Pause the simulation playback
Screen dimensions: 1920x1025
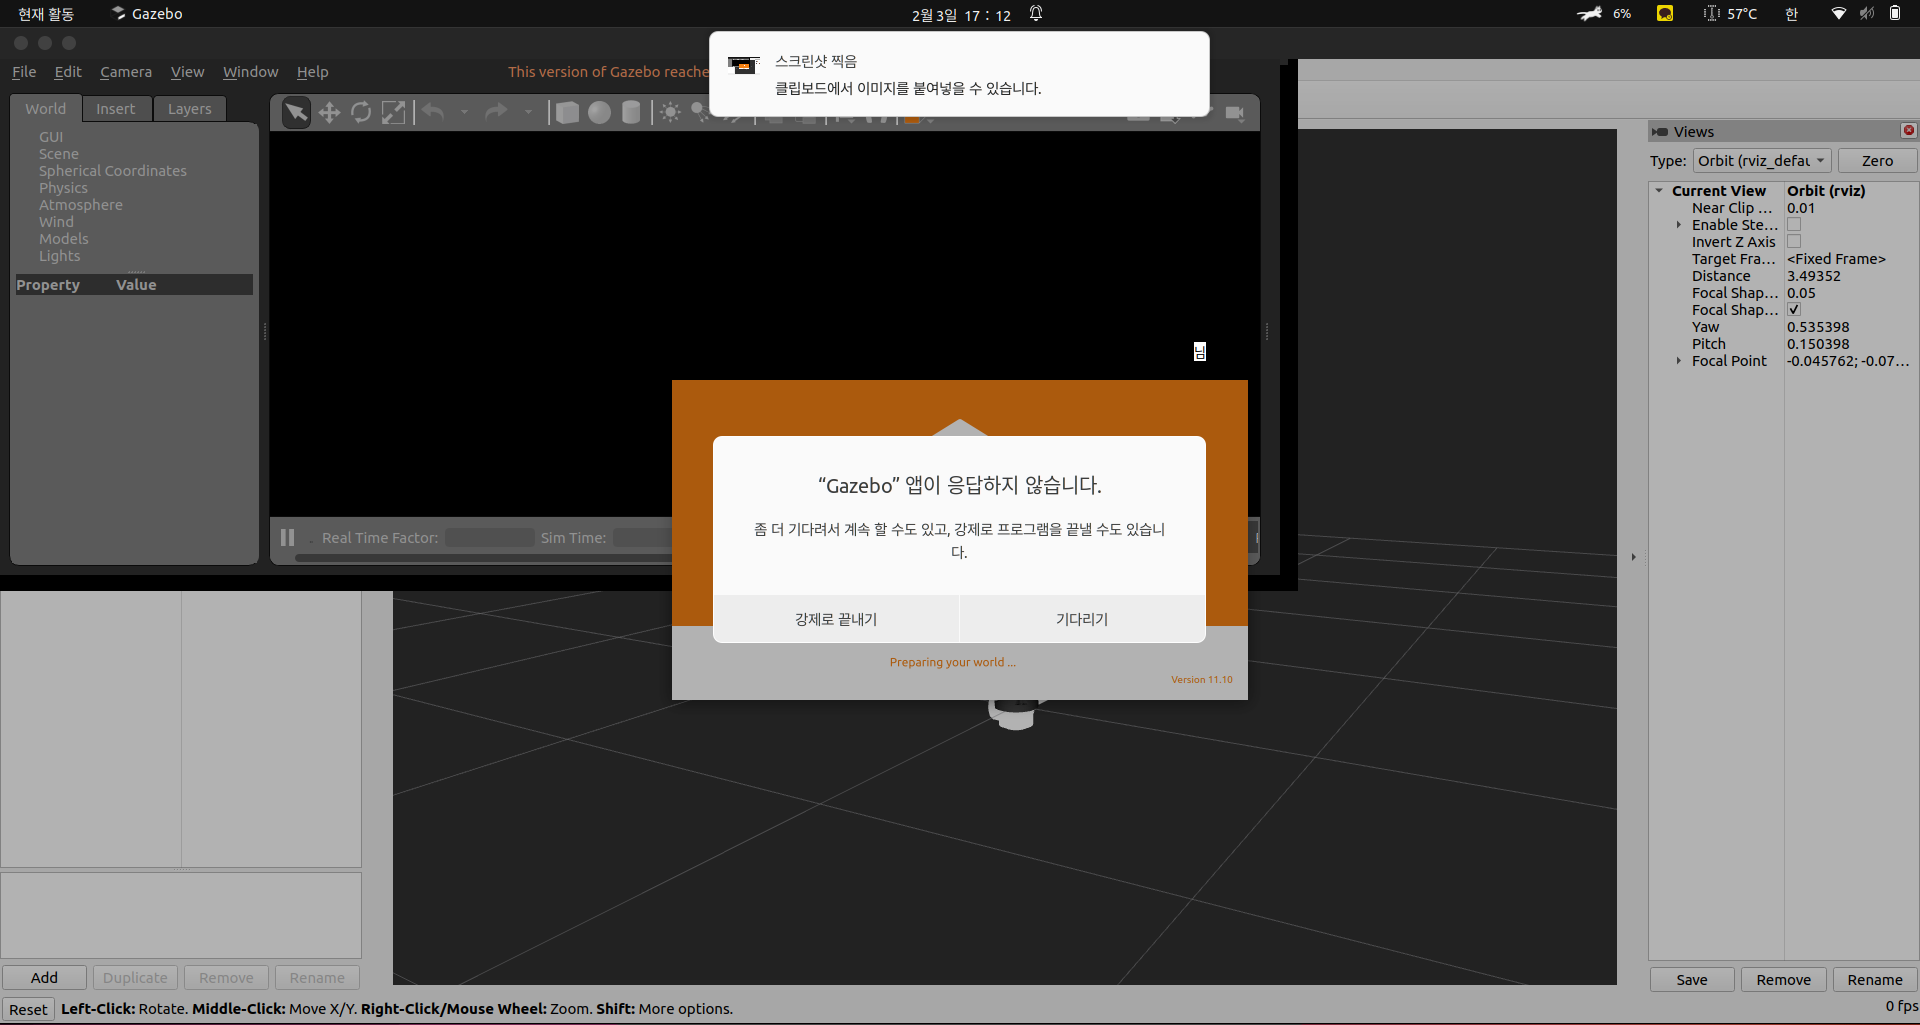(x=288, y=538)
